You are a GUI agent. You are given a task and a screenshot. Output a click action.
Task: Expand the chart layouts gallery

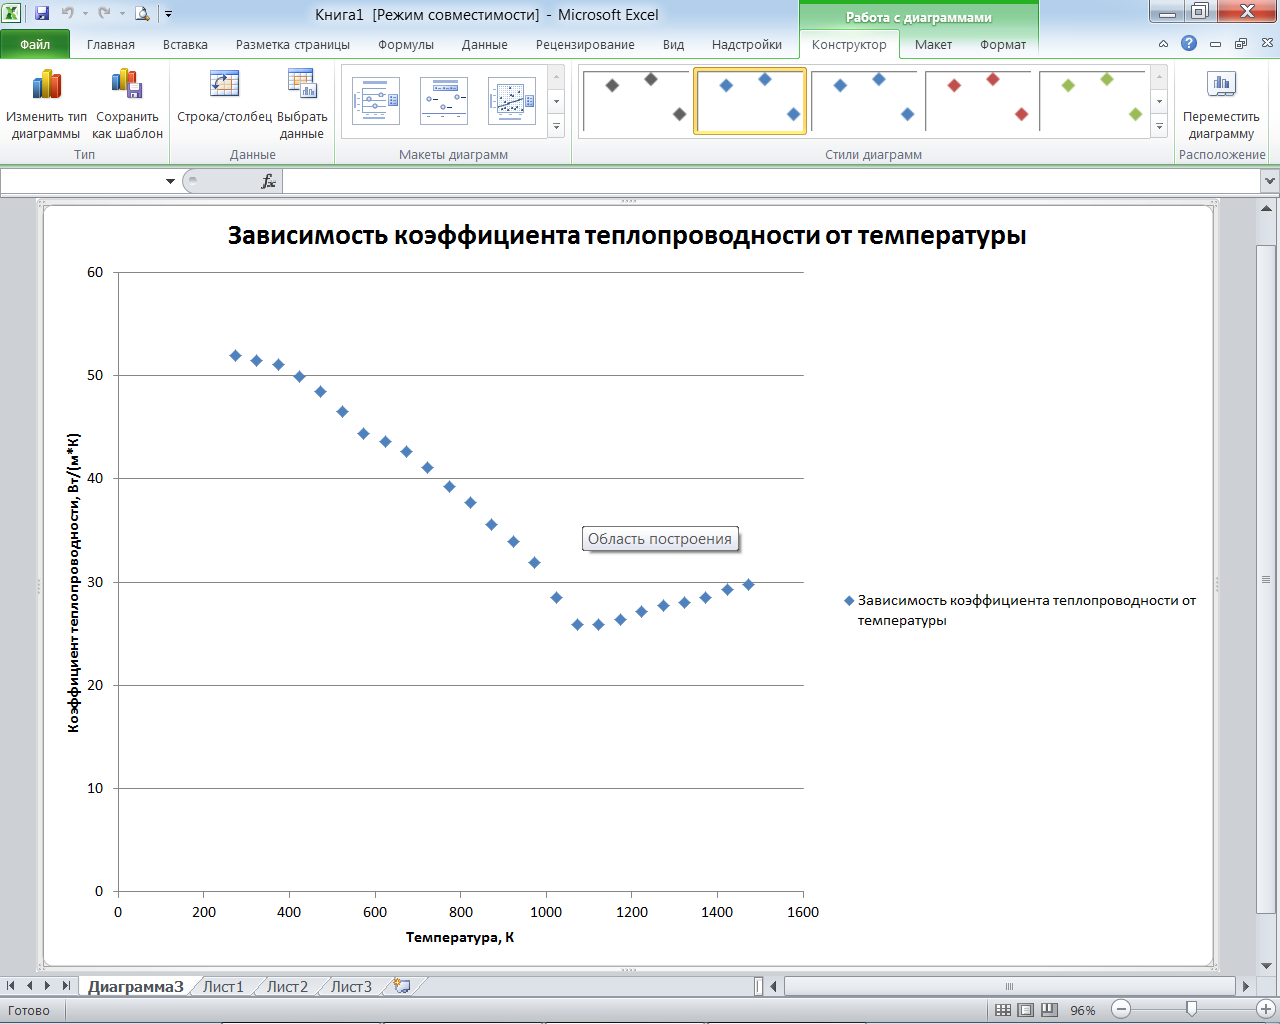(x=556, y=127)
